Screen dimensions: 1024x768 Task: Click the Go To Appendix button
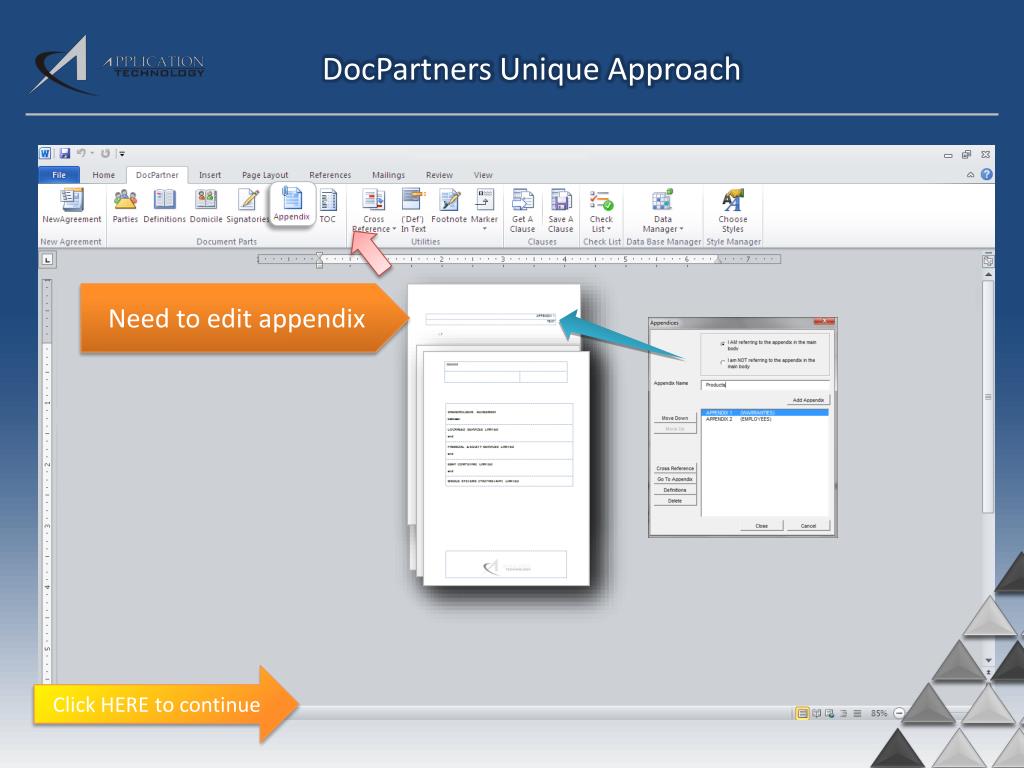tap(675, 479)
